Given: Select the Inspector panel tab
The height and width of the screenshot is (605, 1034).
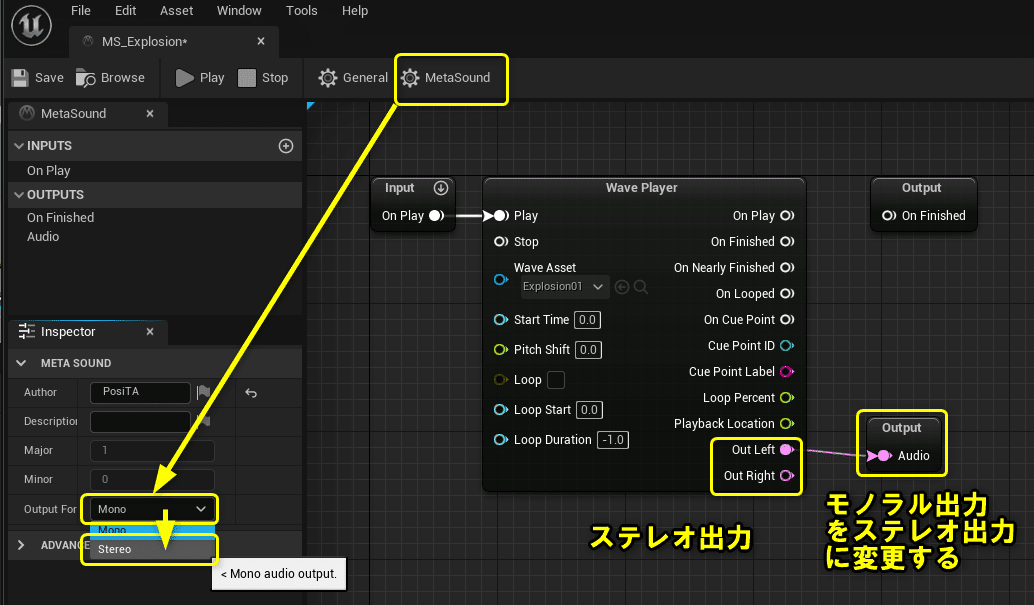Looking at the screenshot, I should (x=67, y=331).
